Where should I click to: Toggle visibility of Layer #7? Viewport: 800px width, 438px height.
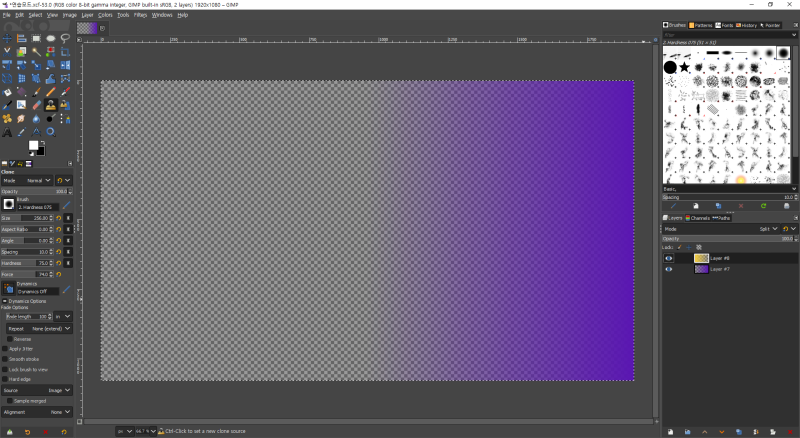coord(668,269)
